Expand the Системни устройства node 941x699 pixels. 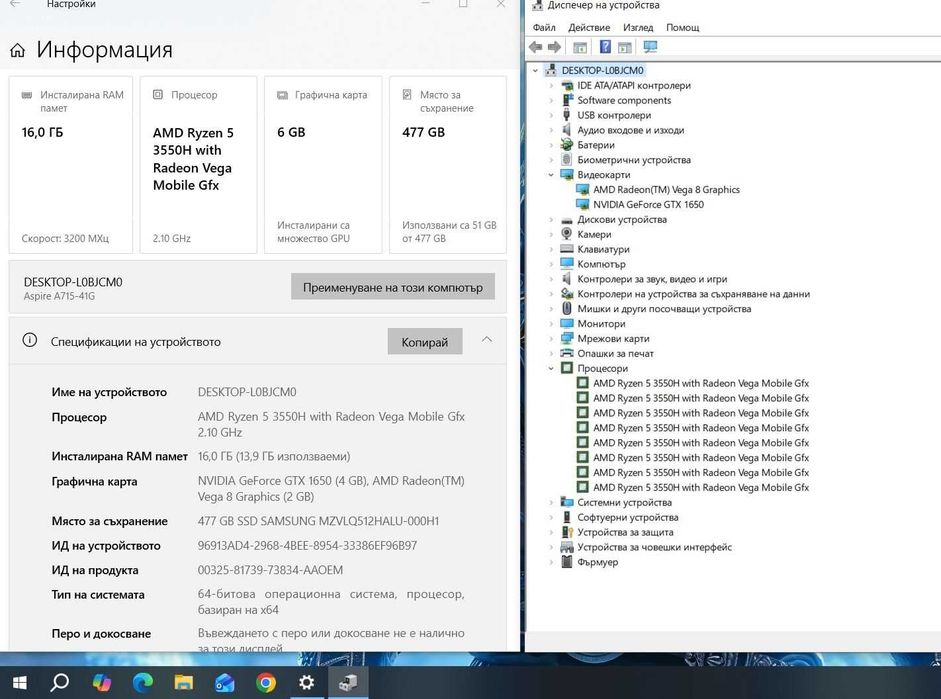551,502
